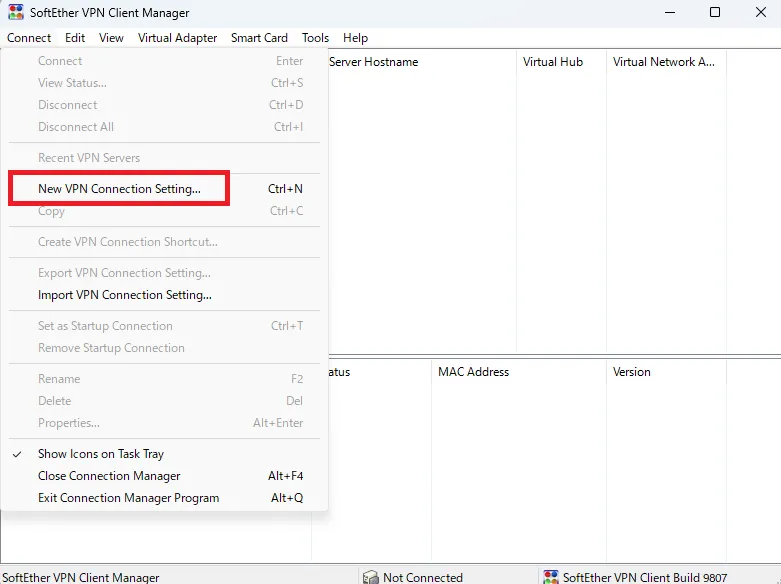Open the Tools menu
This screenshot has width=781, height=584.
(x=315, y=38)
